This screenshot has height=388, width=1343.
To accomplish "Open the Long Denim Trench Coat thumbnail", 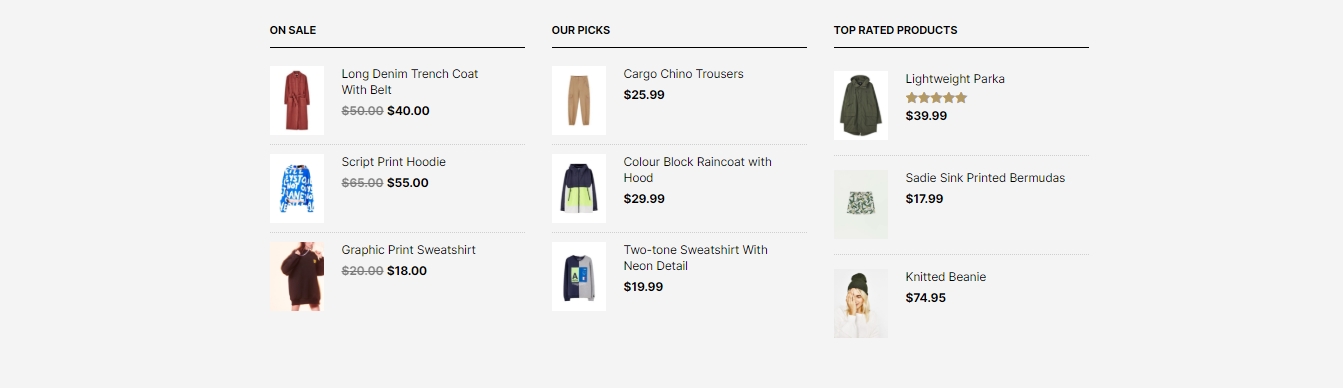I will coord(297,100).
